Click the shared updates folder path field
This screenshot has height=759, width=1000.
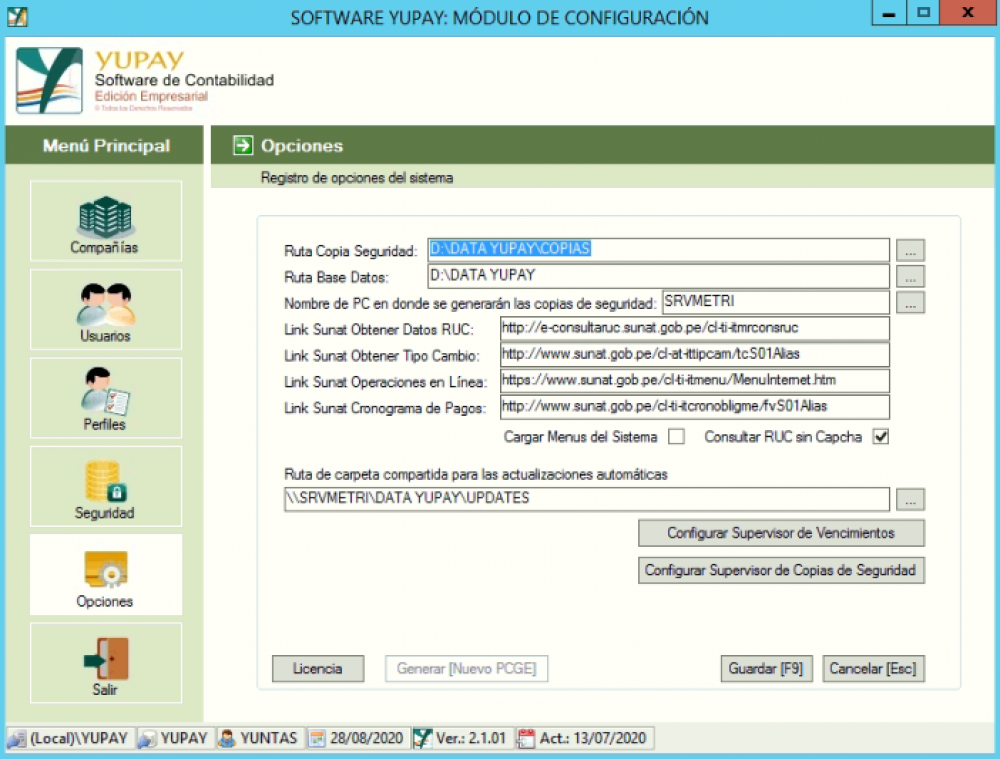(587, 499)
